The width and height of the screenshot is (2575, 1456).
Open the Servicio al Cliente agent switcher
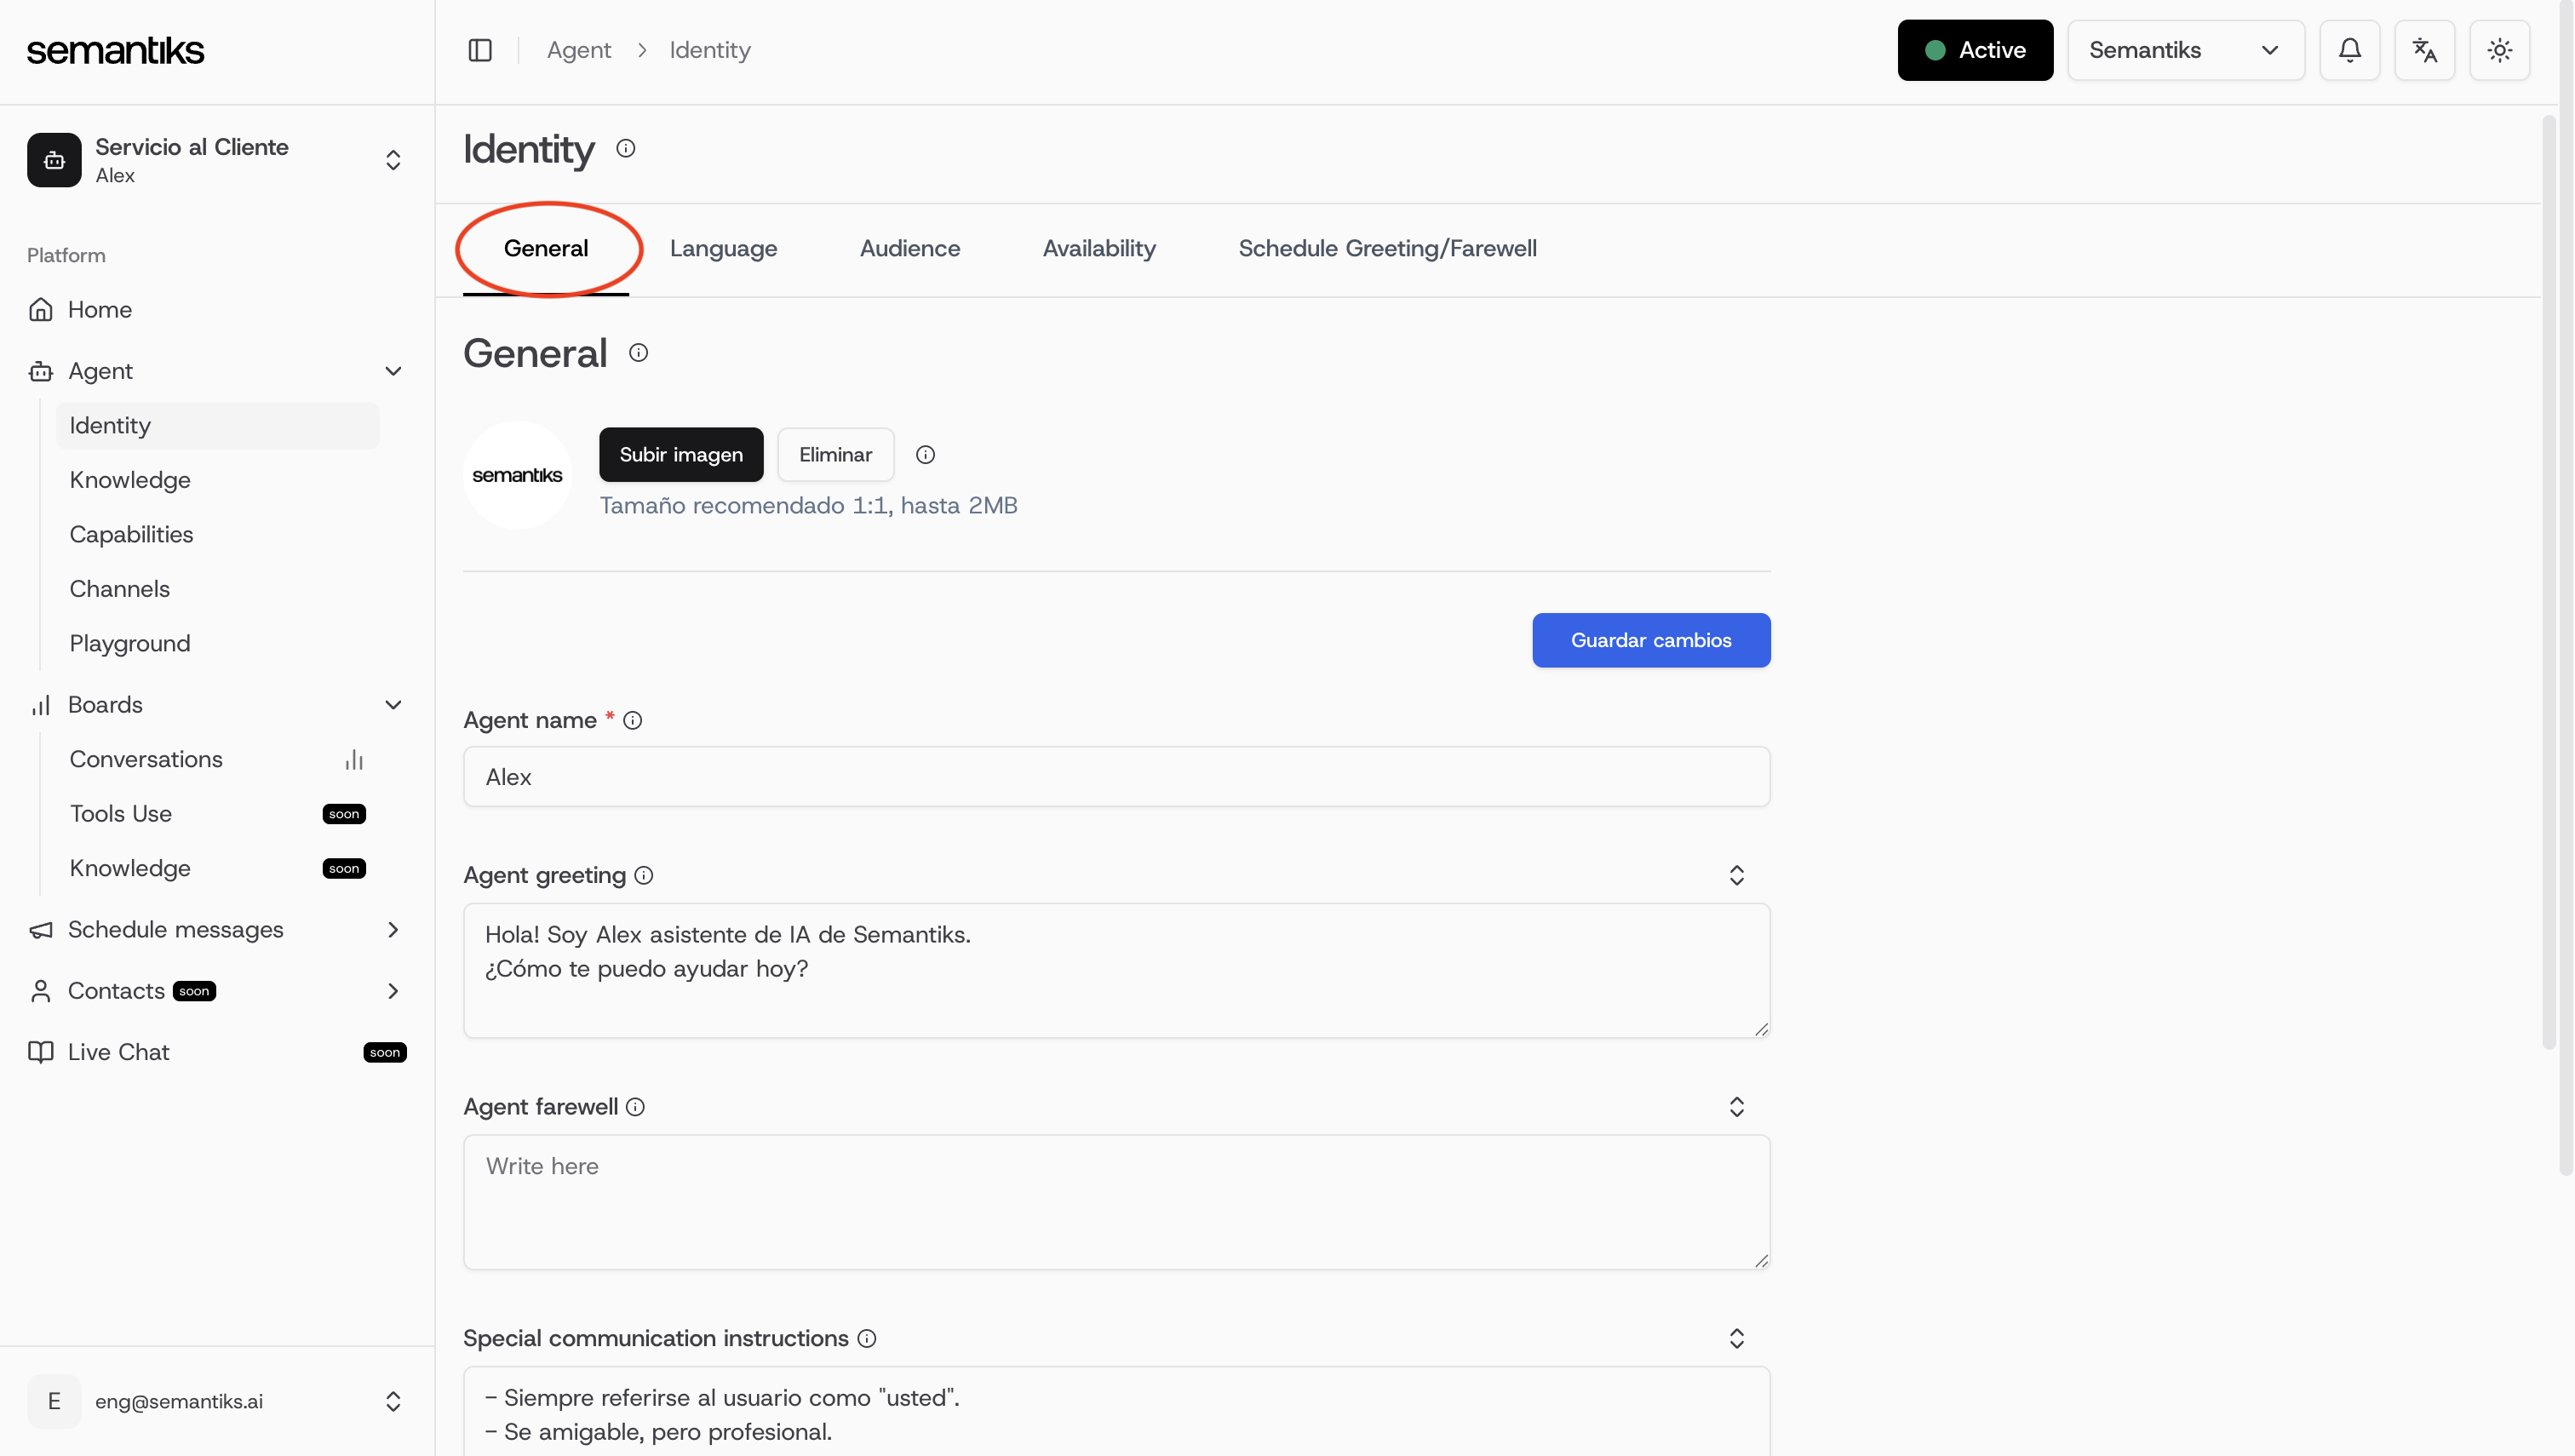[393, 160]
